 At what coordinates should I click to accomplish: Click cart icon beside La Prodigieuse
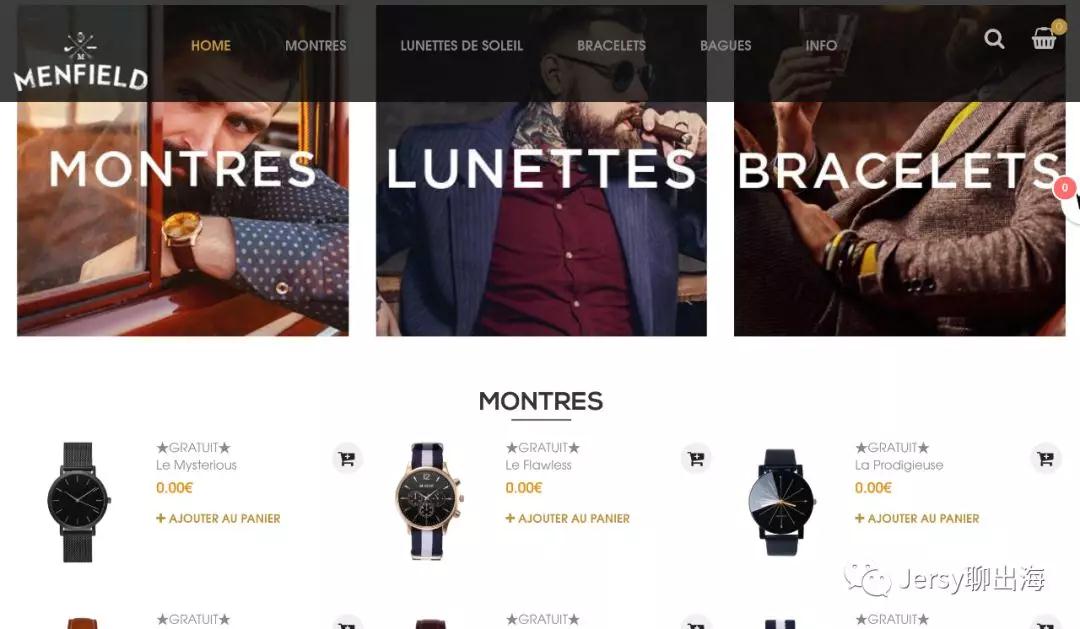tap(1046, 458)
